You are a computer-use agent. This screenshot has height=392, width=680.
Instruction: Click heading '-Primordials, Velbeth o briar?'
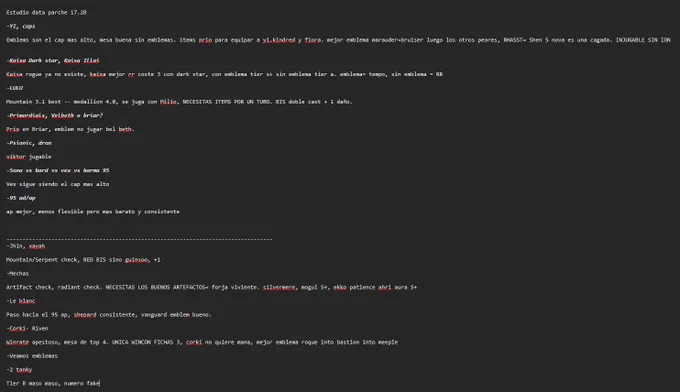[55, 115]
